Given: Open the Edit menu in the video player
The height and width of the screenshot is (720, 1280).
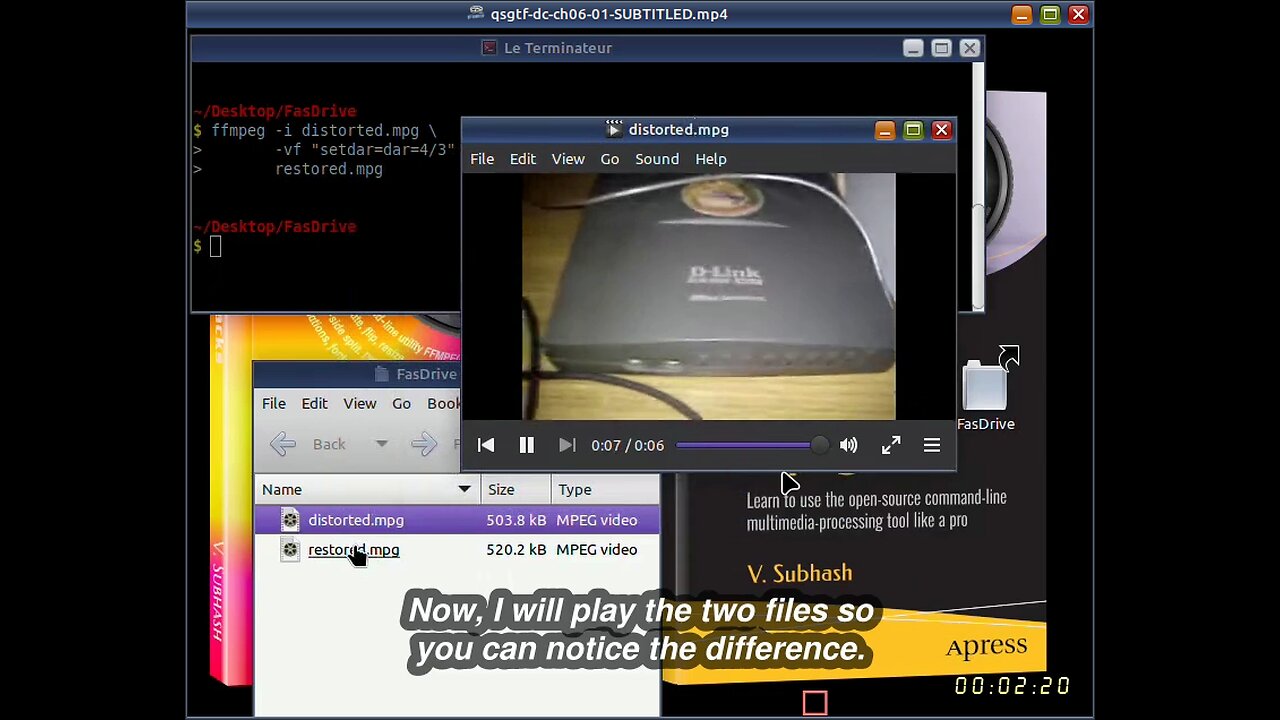Looking at the screenshot, I should click(x=523, y=159).
